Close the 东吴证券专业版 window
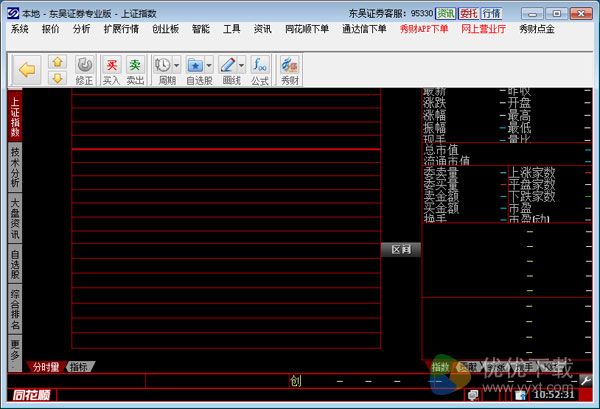Viewport: 600px width, 409px height. (581, 14)
